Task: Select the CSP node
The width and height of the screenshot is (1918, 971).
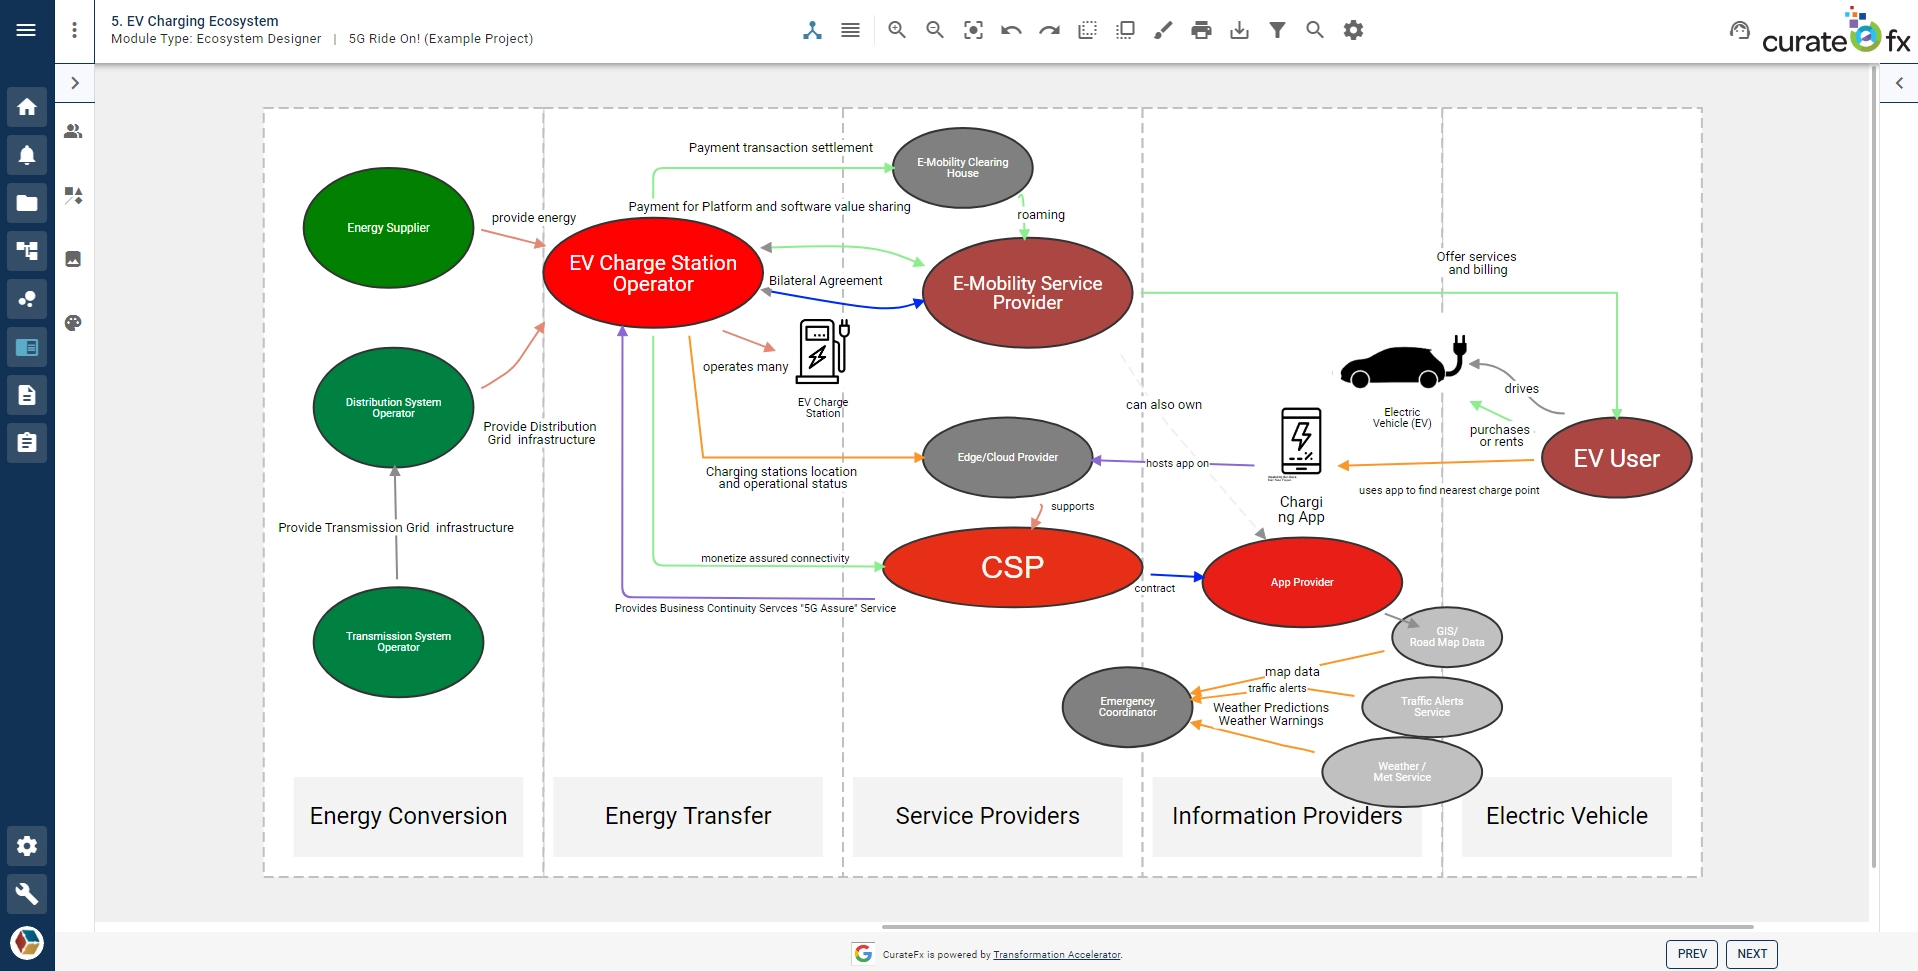Action: pyautogui.click(x=1012, y=567)
